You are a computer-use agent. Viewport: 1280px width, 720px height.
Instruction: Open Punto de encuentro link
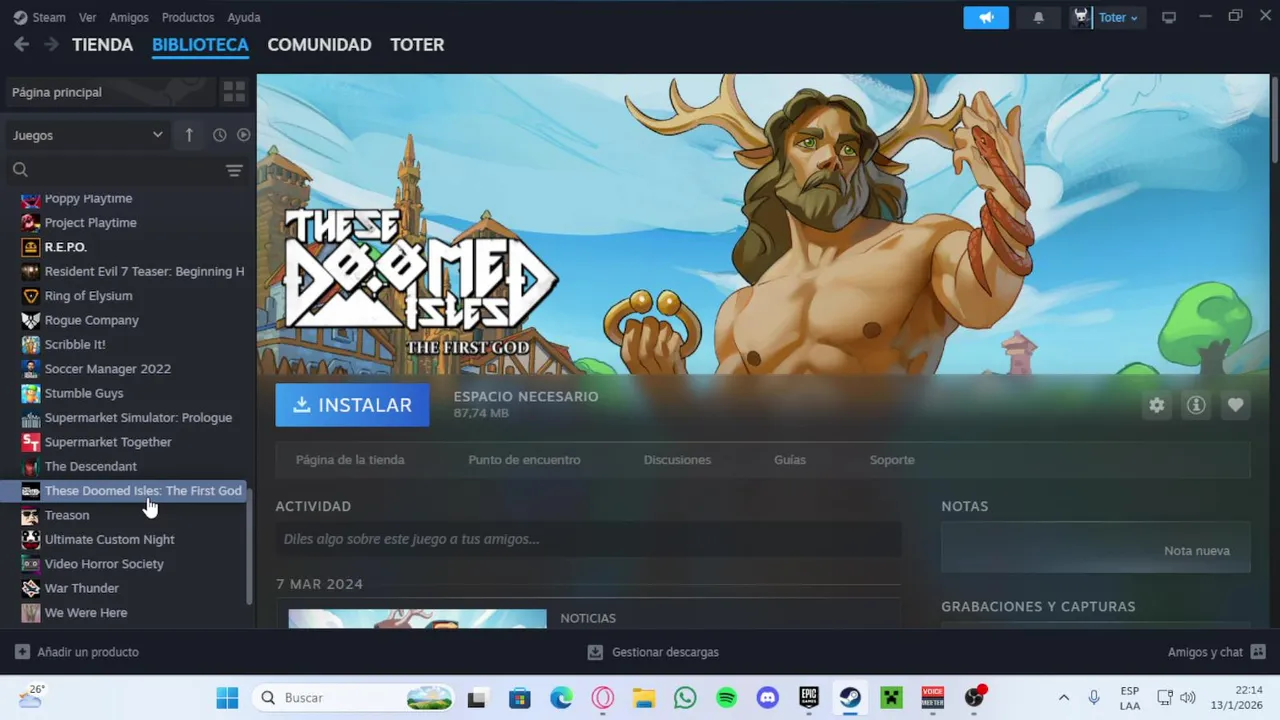(524, 460)
